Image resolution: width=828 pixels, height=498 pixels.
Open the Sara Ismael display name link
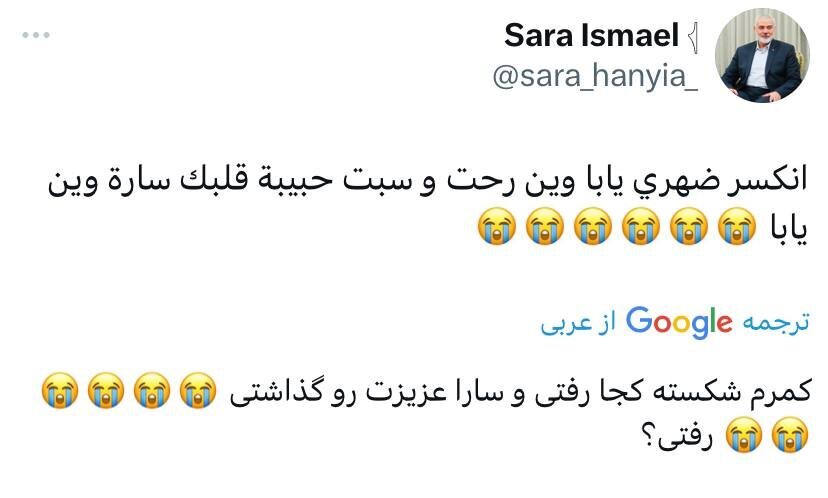pos(591,36)
